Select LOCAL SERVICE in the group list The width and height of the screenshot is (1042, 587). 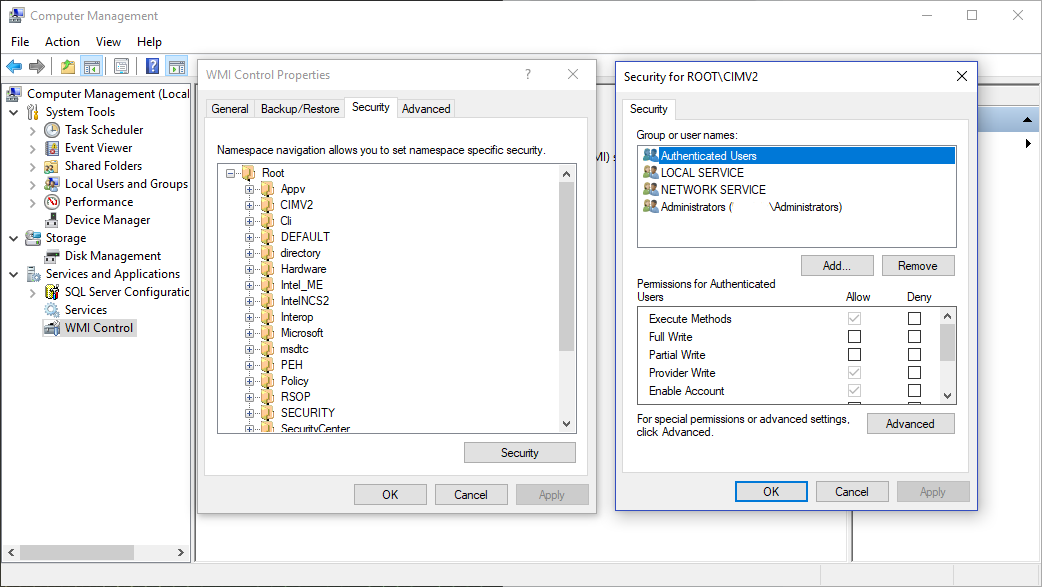coord(700,172)
